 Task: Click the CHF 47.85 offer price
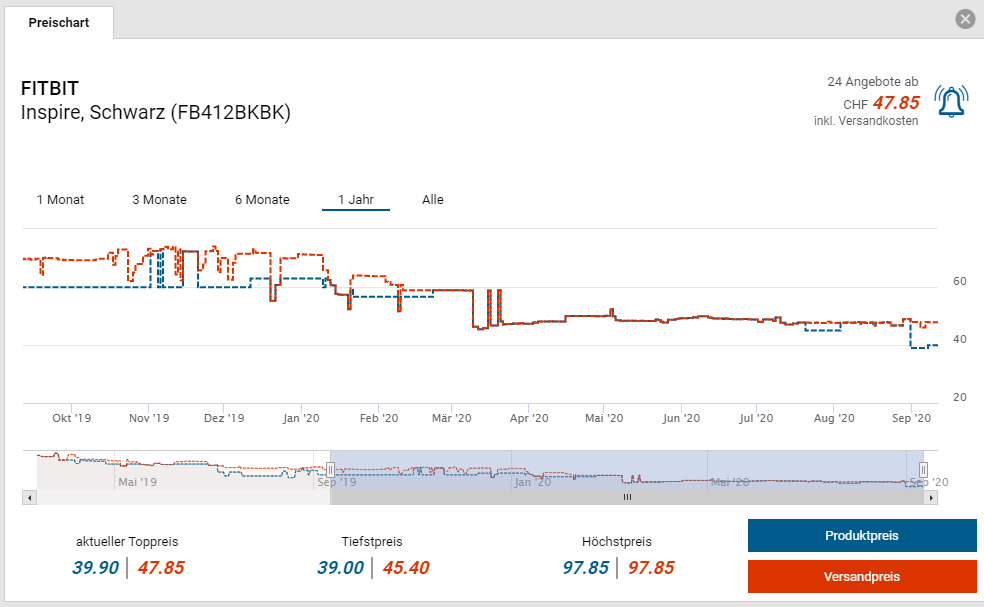pos(895,102)
